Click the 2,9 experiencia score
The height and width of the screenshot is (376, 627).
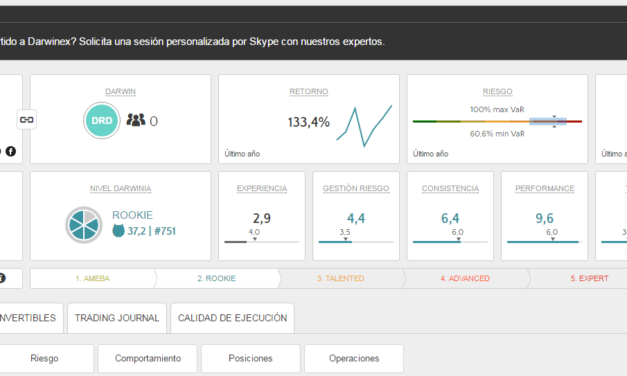pyautogui.click(x=262, y=218)
